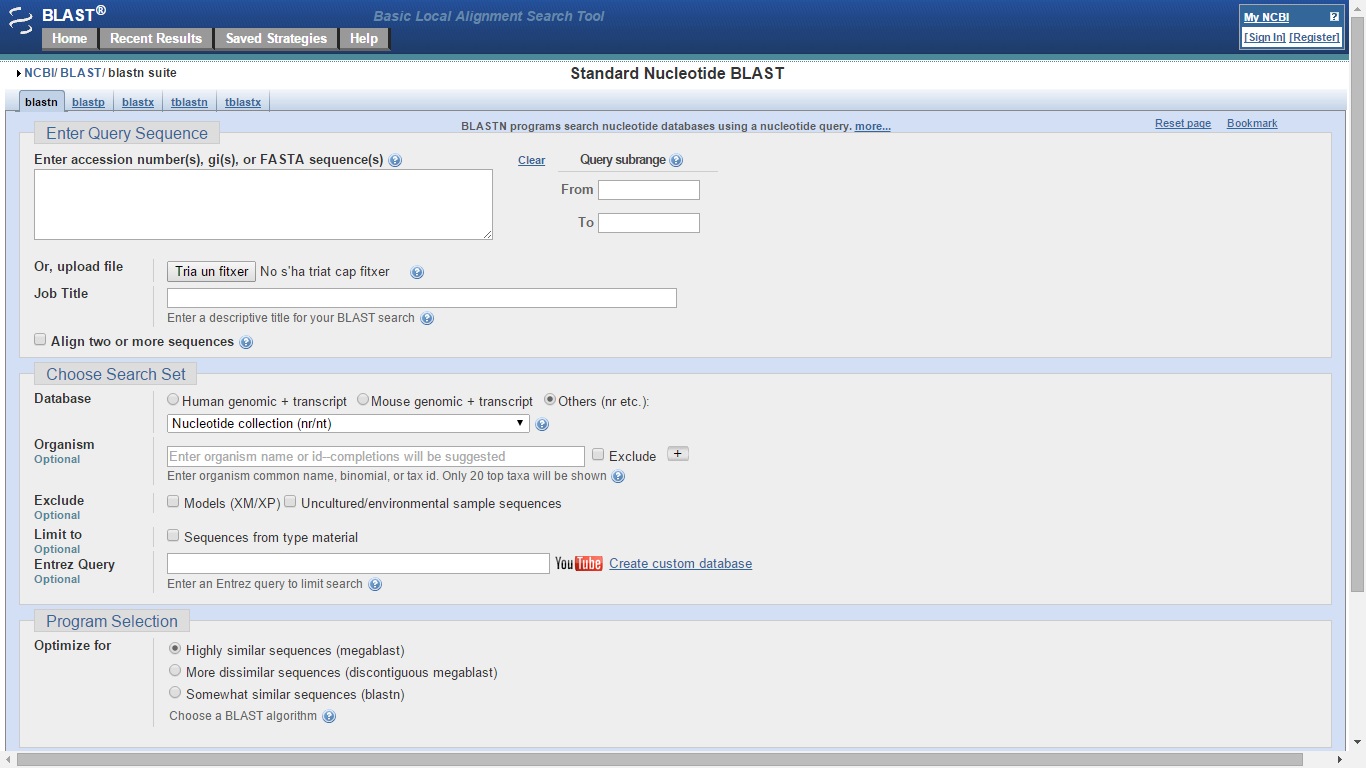Enable Sequences from type material checkbox
Image resolution: width=1366 pixels, height=768 pixels.
[x=173, y=535]
